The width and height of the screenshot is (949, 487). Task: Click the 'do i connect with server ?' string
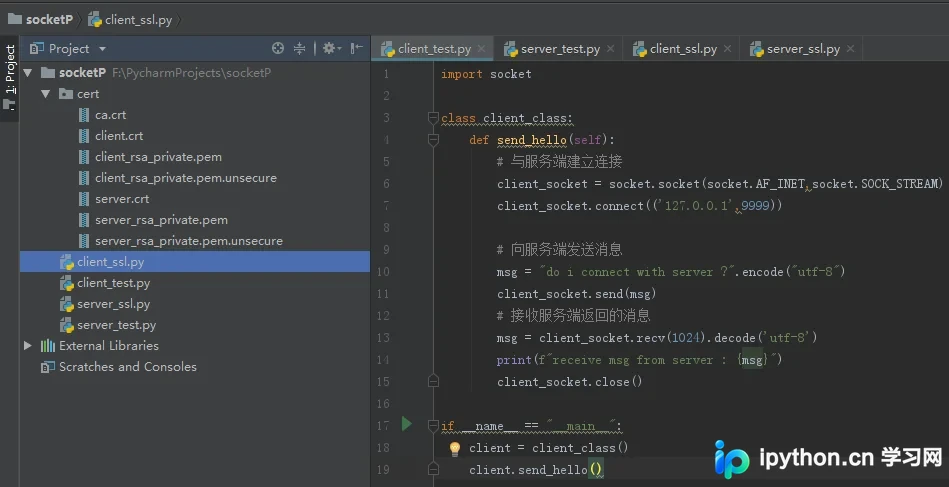[637, 272]
